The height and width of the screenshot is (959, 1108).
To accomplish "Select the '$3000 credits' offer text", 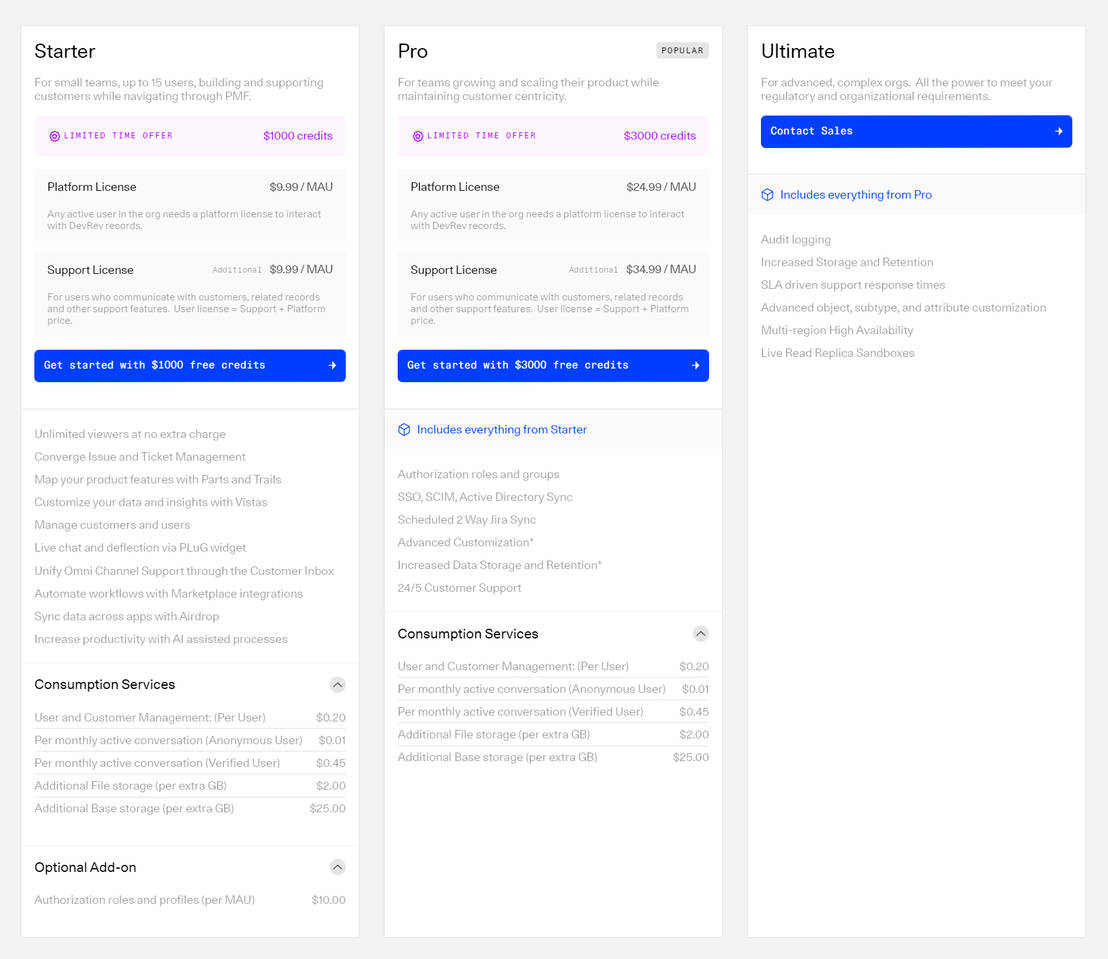I will (x=659, y=135).
